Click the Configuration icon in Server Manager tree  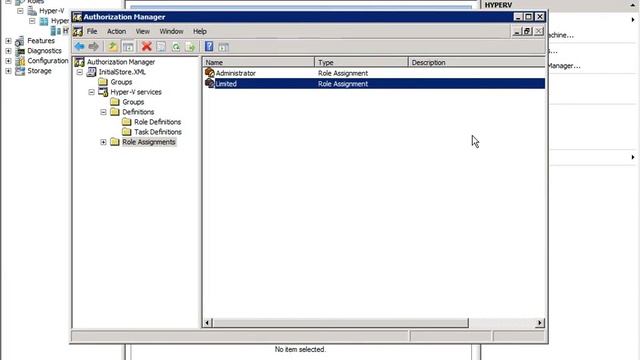click(20, 61)
